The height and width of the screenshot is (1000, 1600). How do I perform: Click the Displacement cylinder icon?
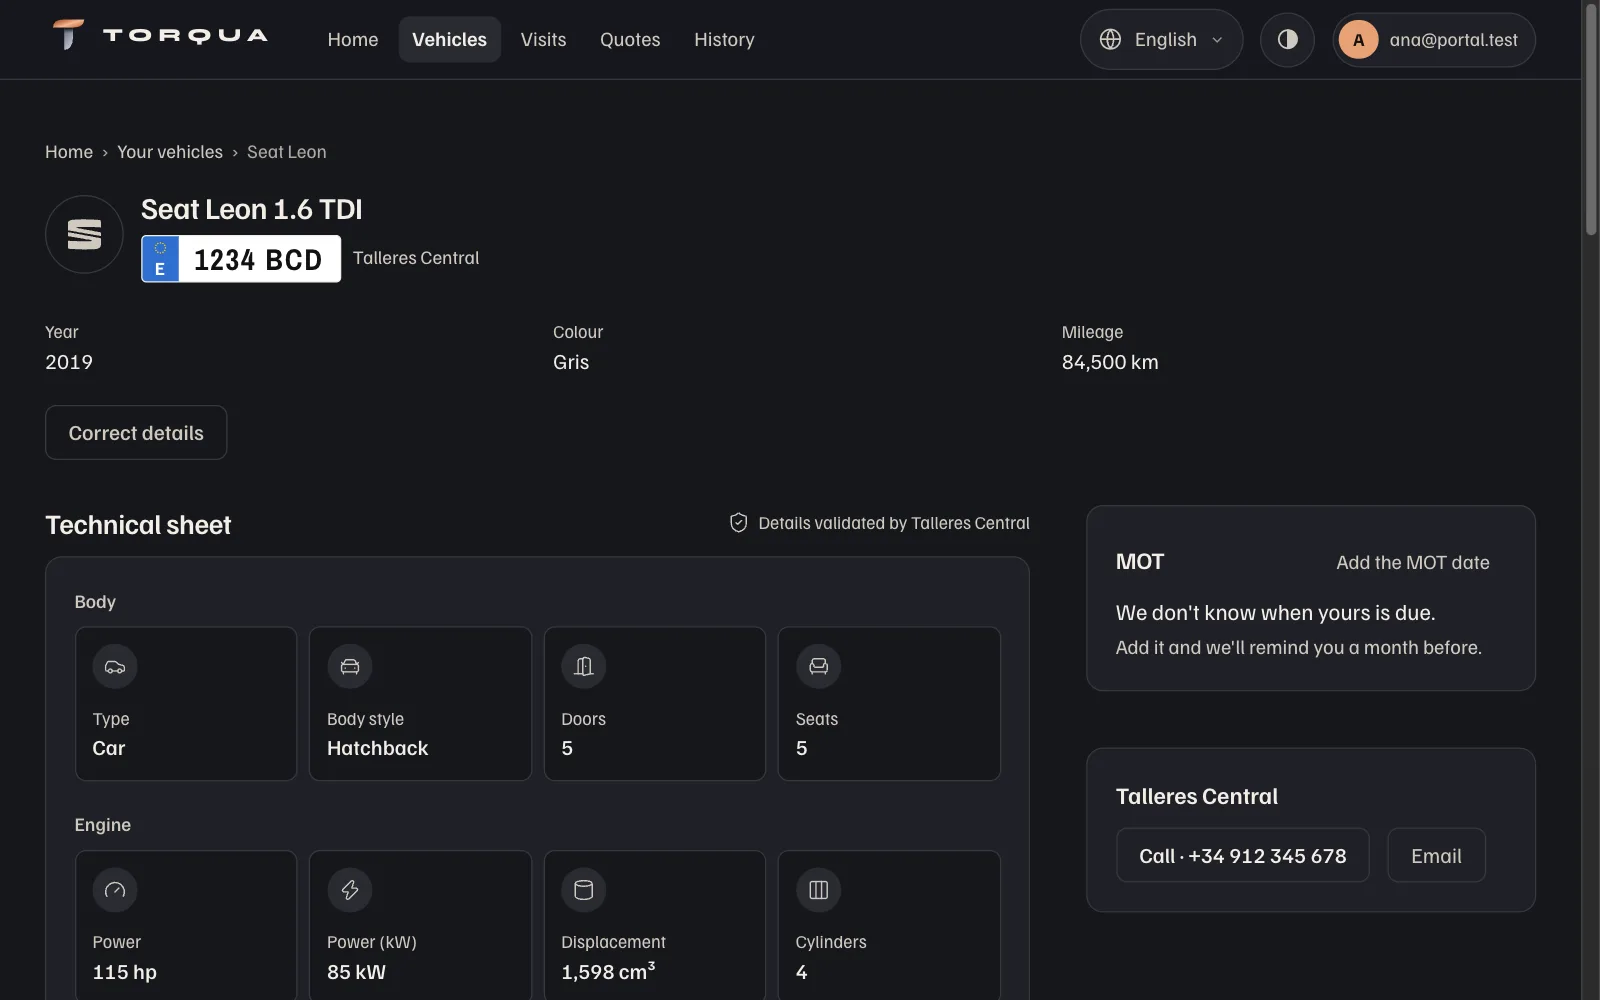pyautogui.click(x=584, y=890)
